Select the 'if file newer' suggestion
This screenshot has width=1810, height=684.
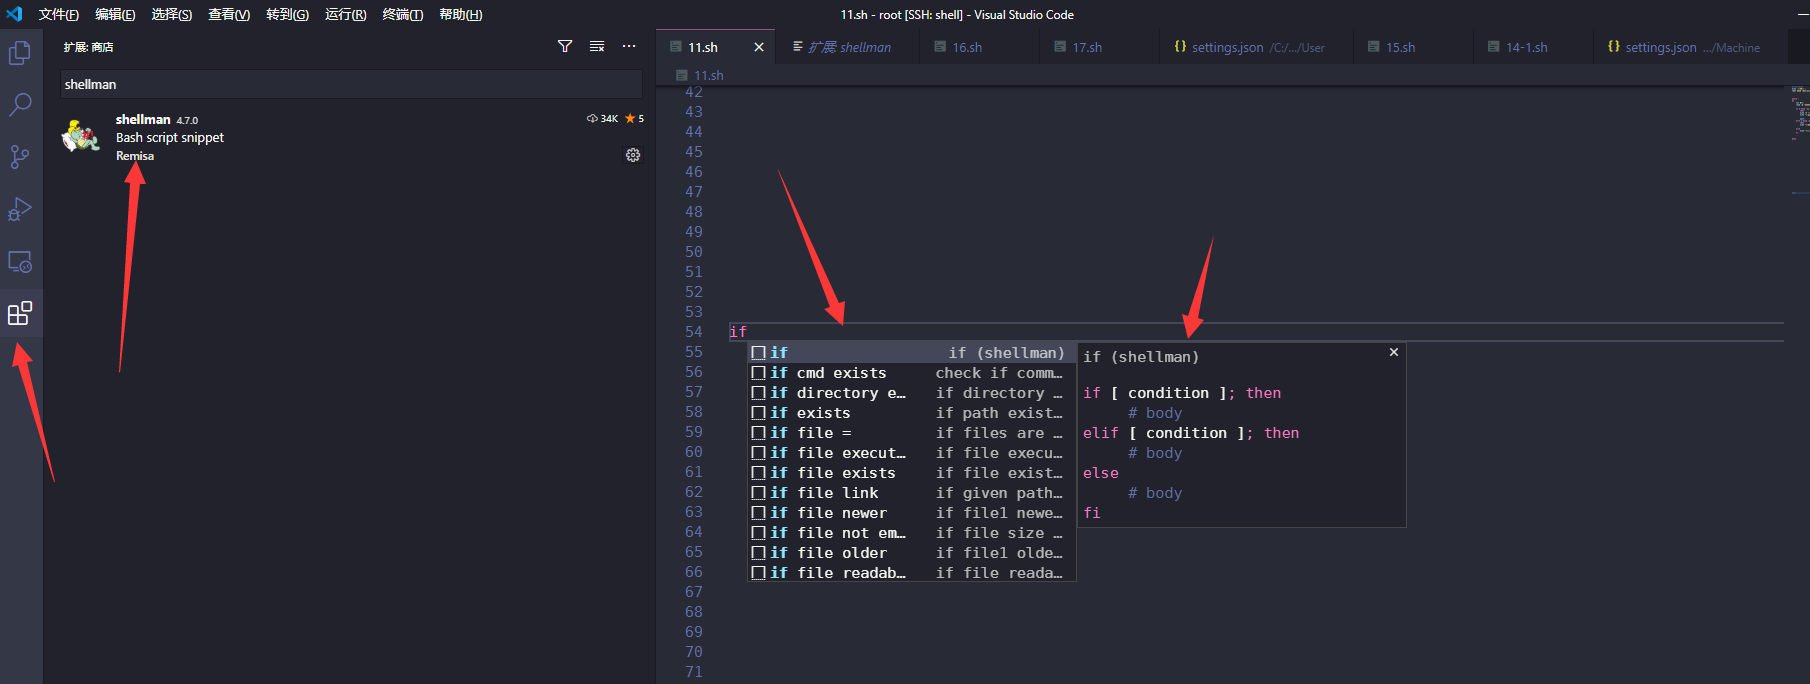[x=912, y=512]
